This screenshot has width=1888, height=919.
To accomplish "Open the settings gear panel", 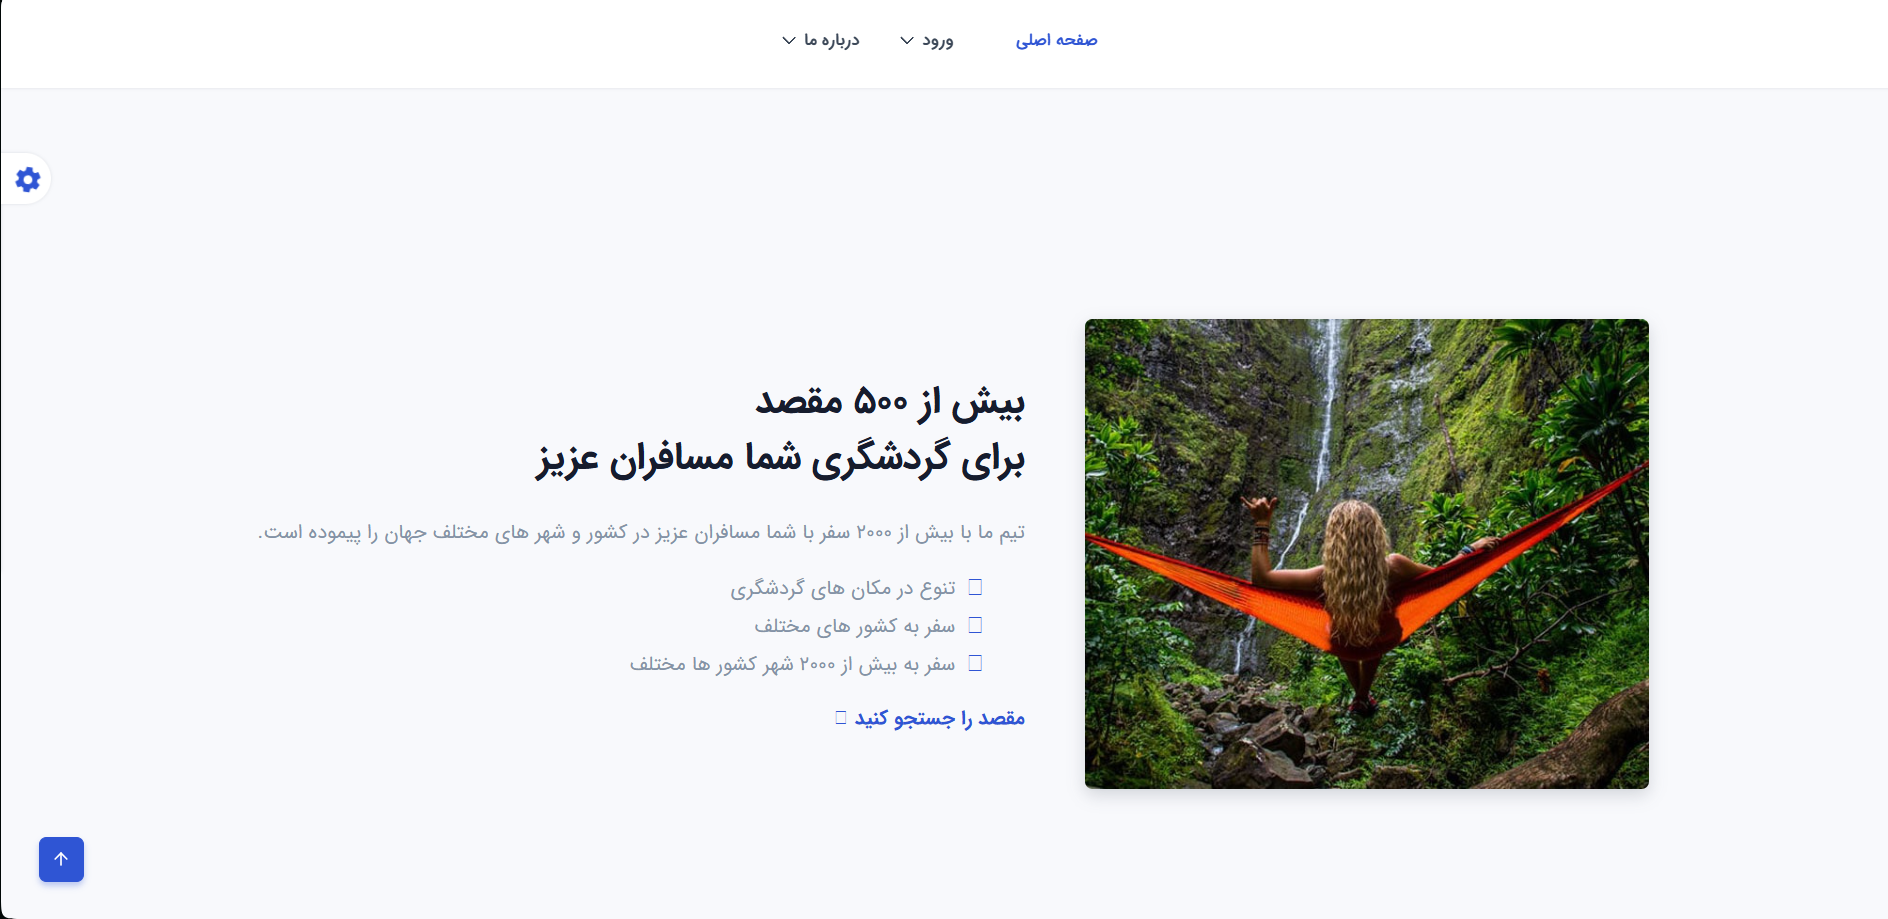I will pyautogui.click(x=28, y=179).
